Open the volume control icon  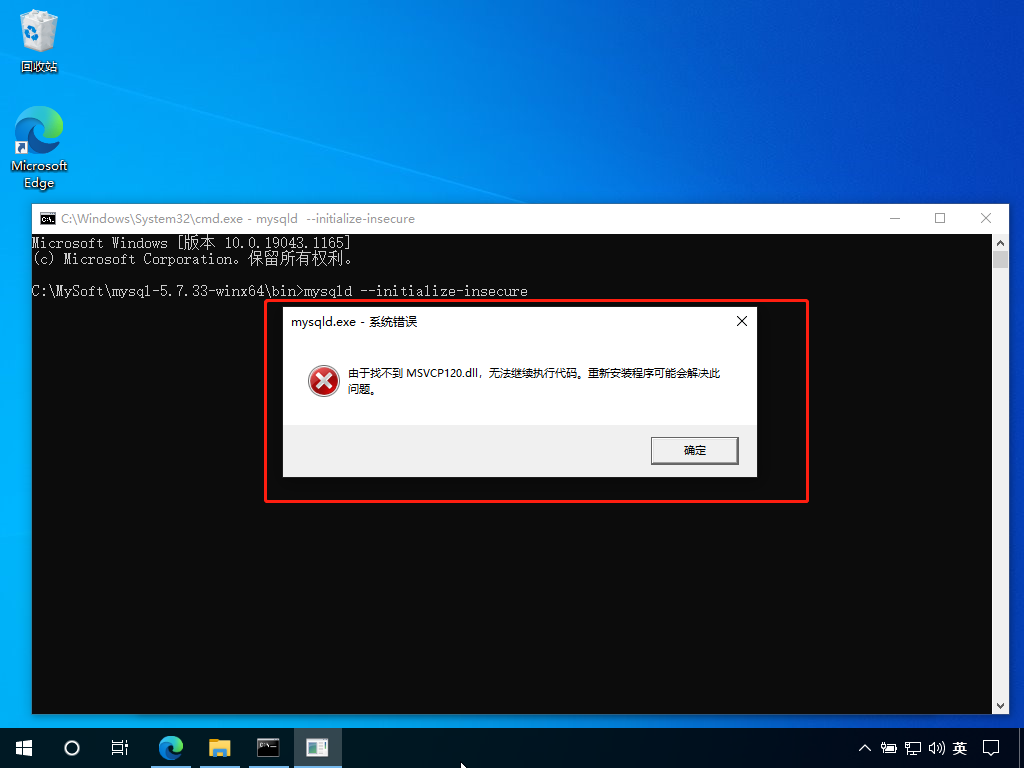(937, 747)
